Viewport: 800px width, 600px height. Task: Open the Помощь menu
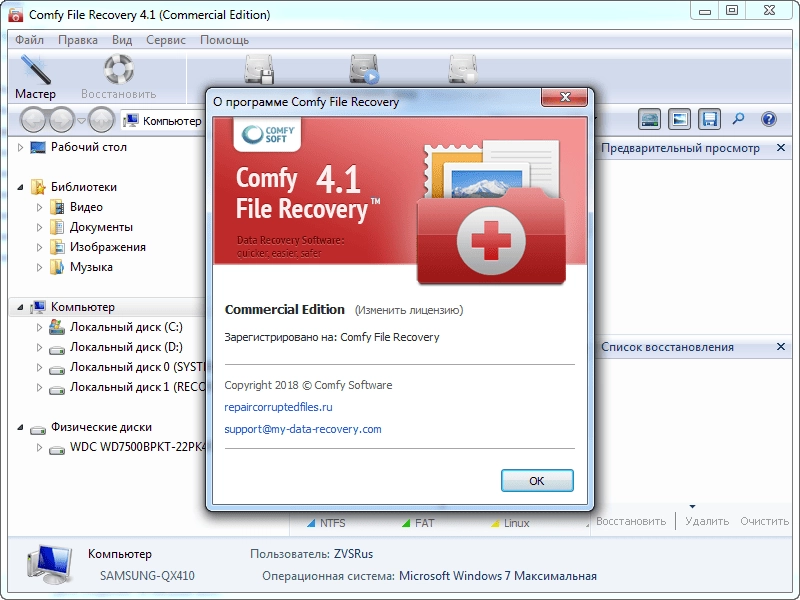(x=224, y=40)
